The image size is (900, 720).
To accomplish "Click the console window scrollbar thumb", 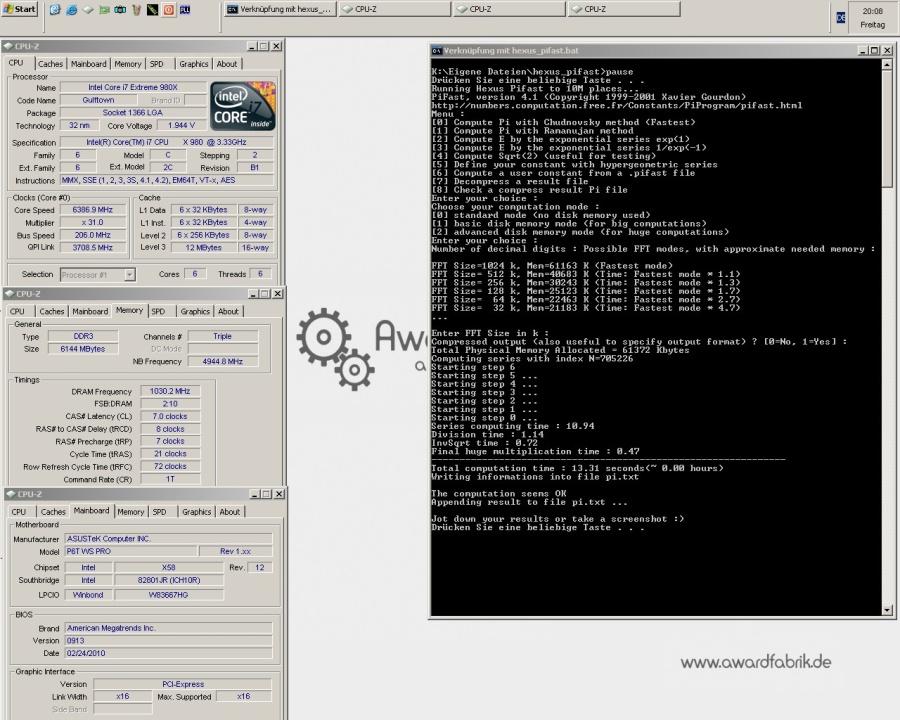I will coord(887,129).
